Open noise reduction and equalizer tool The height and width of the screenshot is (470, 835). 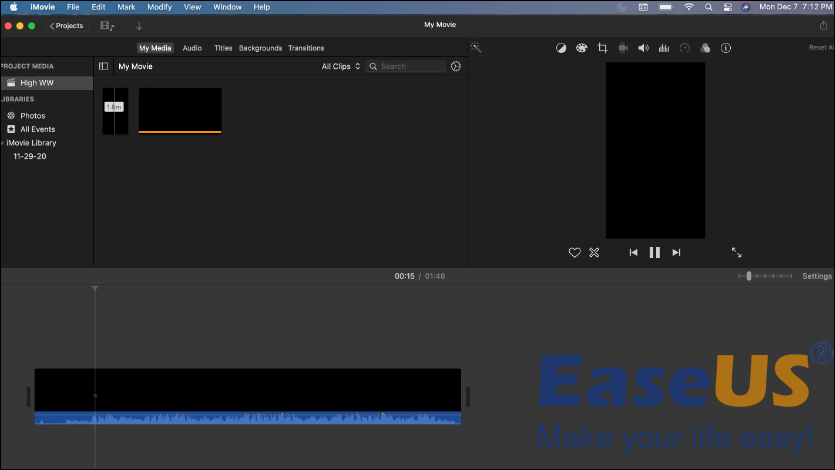(664, 48)
